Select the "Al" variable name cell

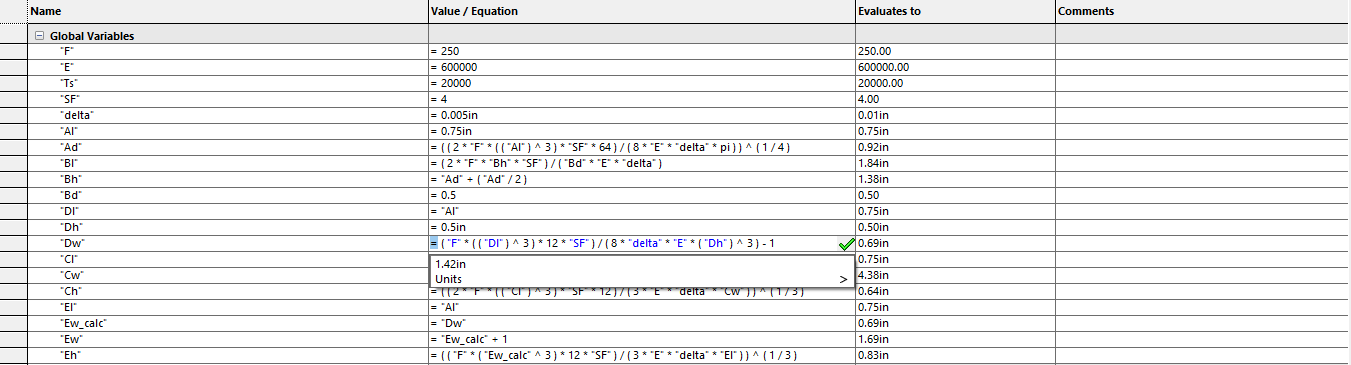point(227,131)
